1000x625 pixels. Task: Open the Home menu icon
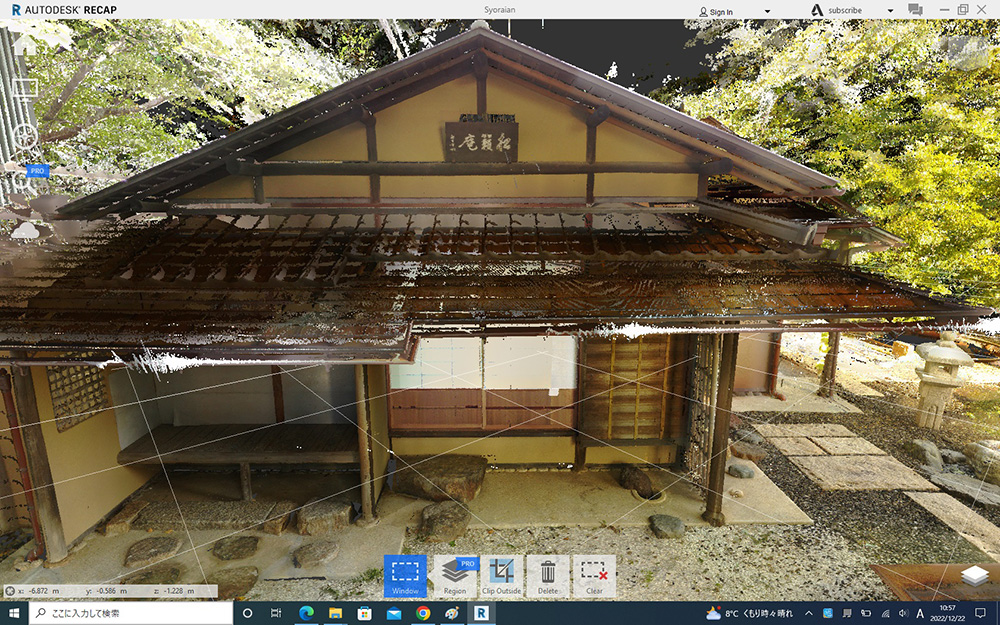click(x=25, y=45)
